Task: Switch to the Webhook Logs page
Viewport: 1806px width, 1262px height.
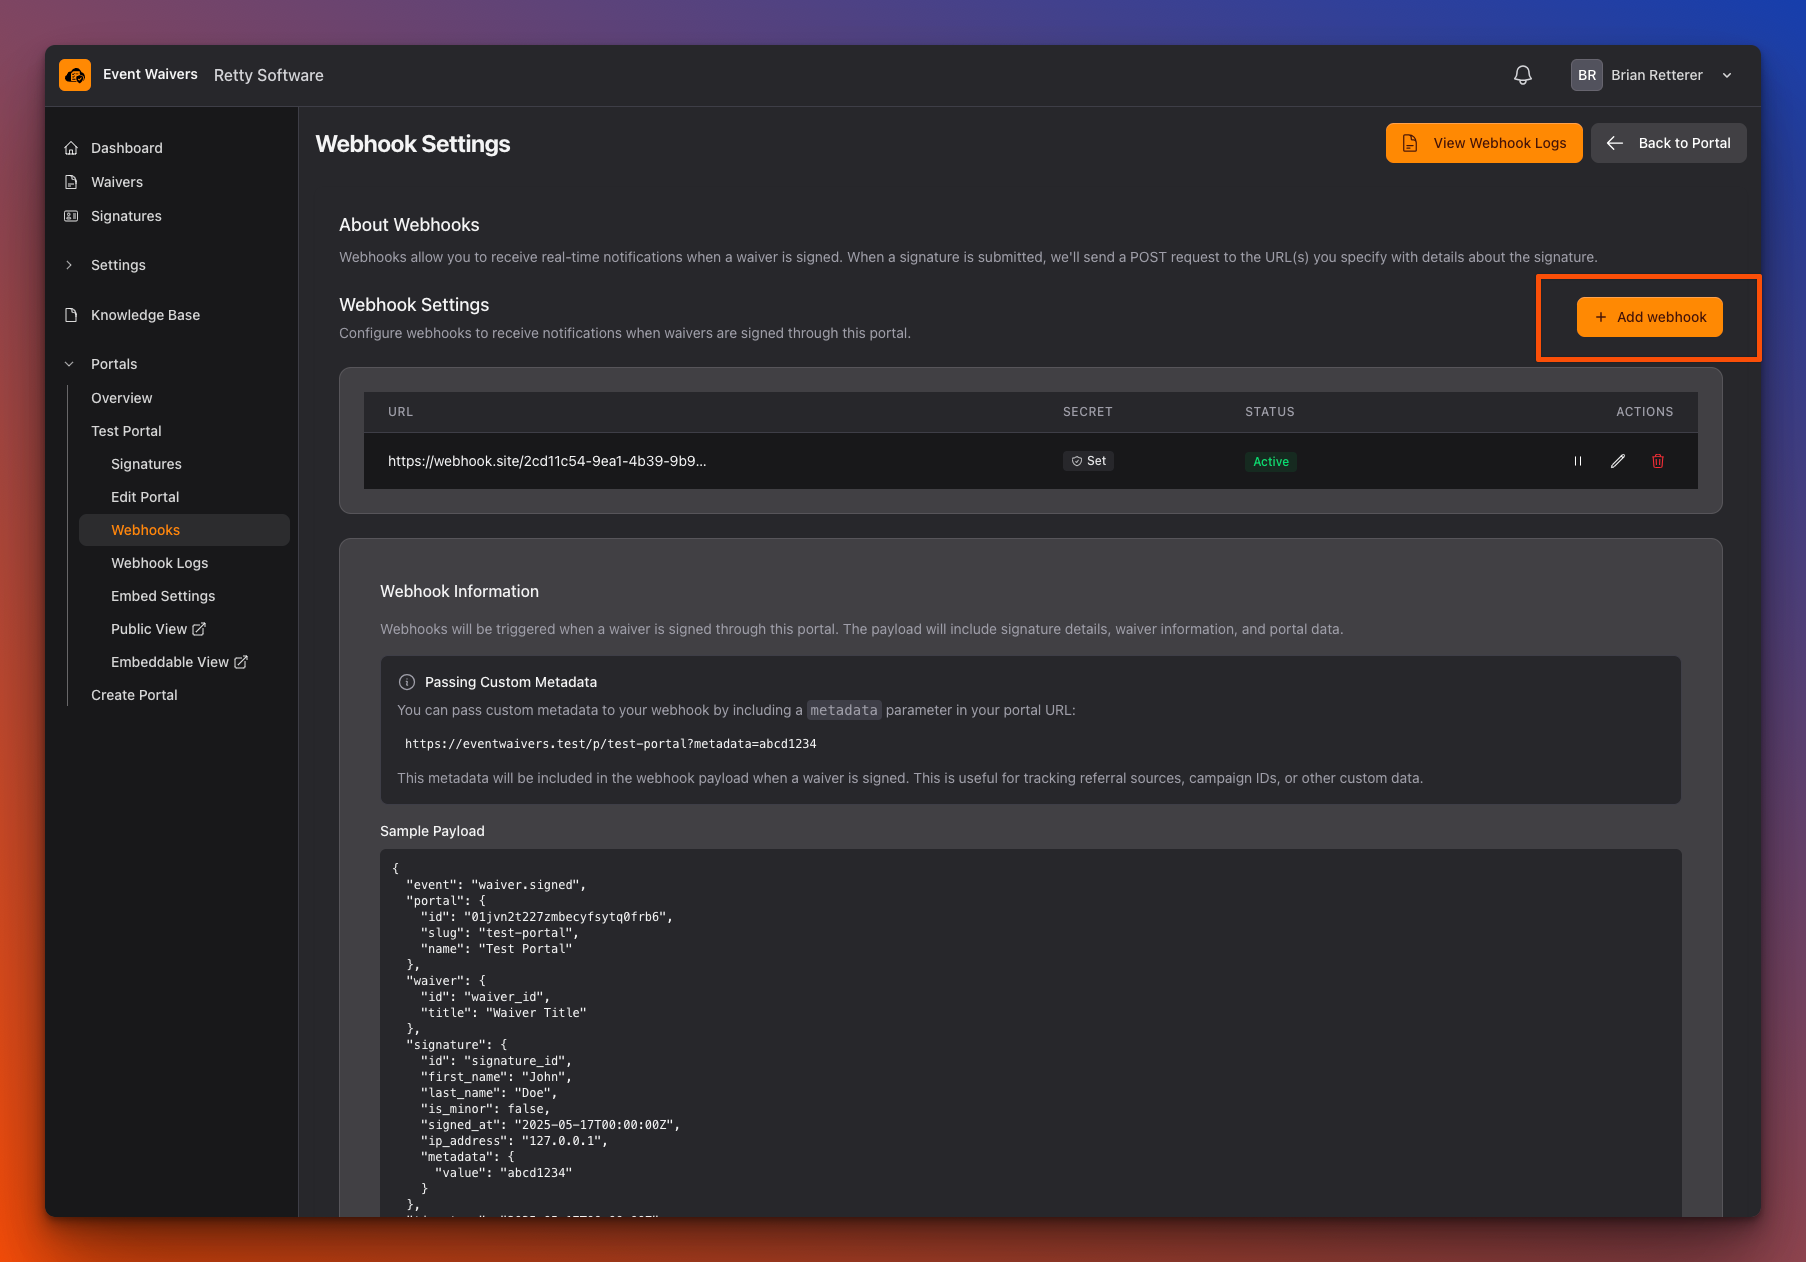Action: (x=159, y=563)
